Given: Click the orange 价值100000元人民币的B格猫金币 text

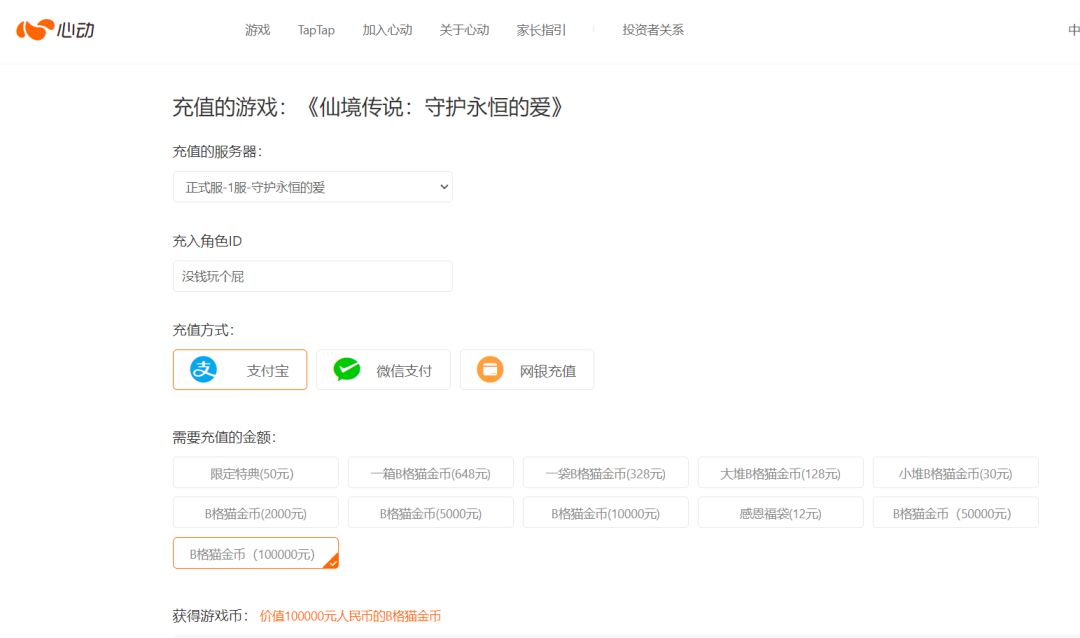Looking at the screenshot, I should 350,616.
